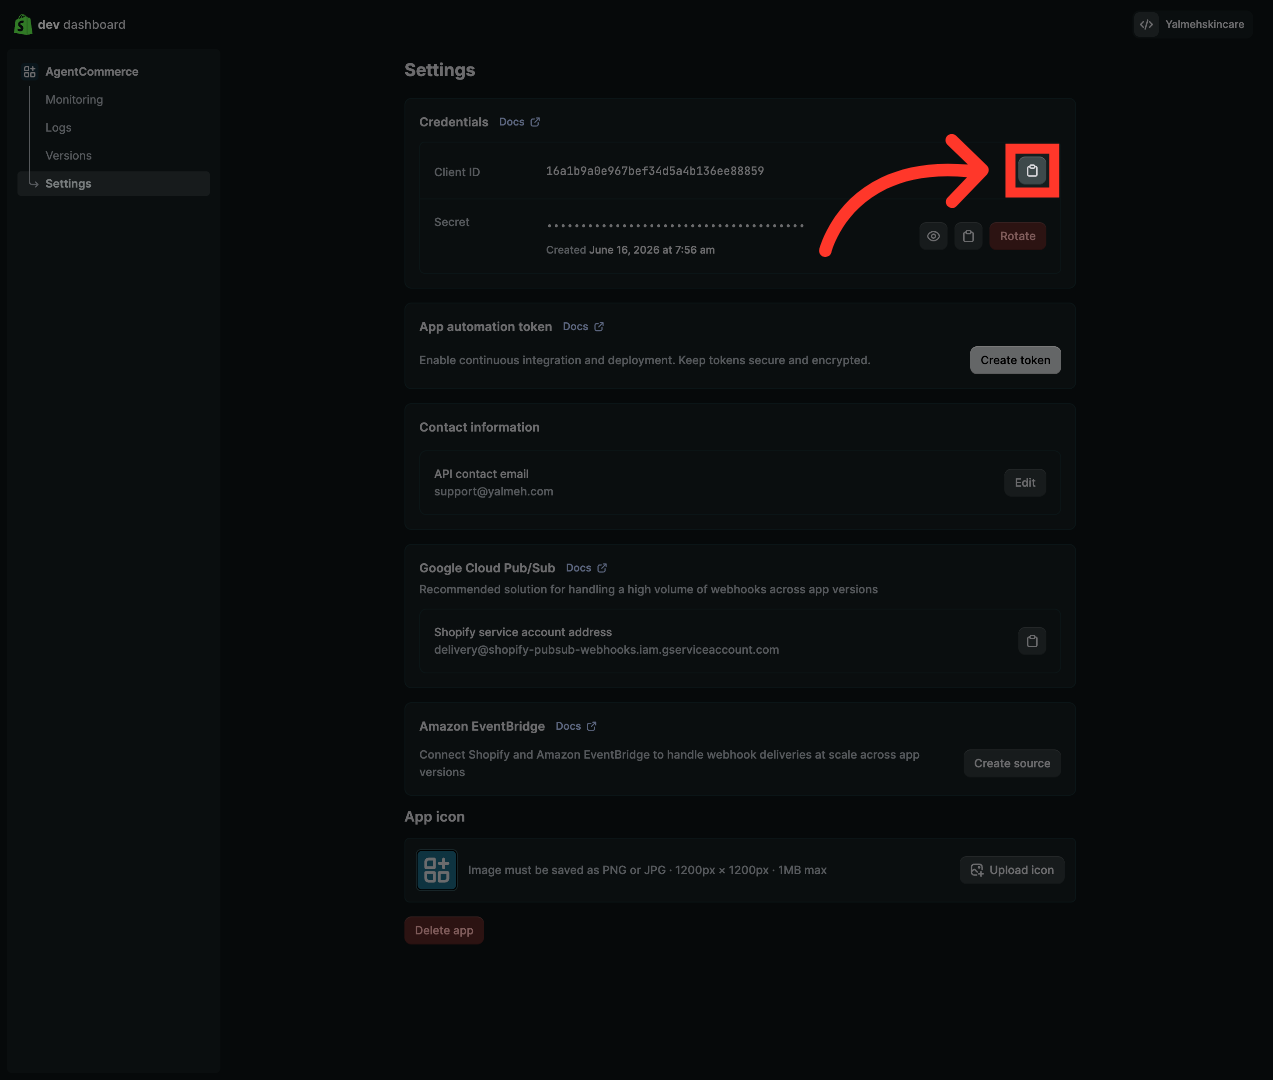Open Logs in sidebar
1273x1080 pixels.
58,128
